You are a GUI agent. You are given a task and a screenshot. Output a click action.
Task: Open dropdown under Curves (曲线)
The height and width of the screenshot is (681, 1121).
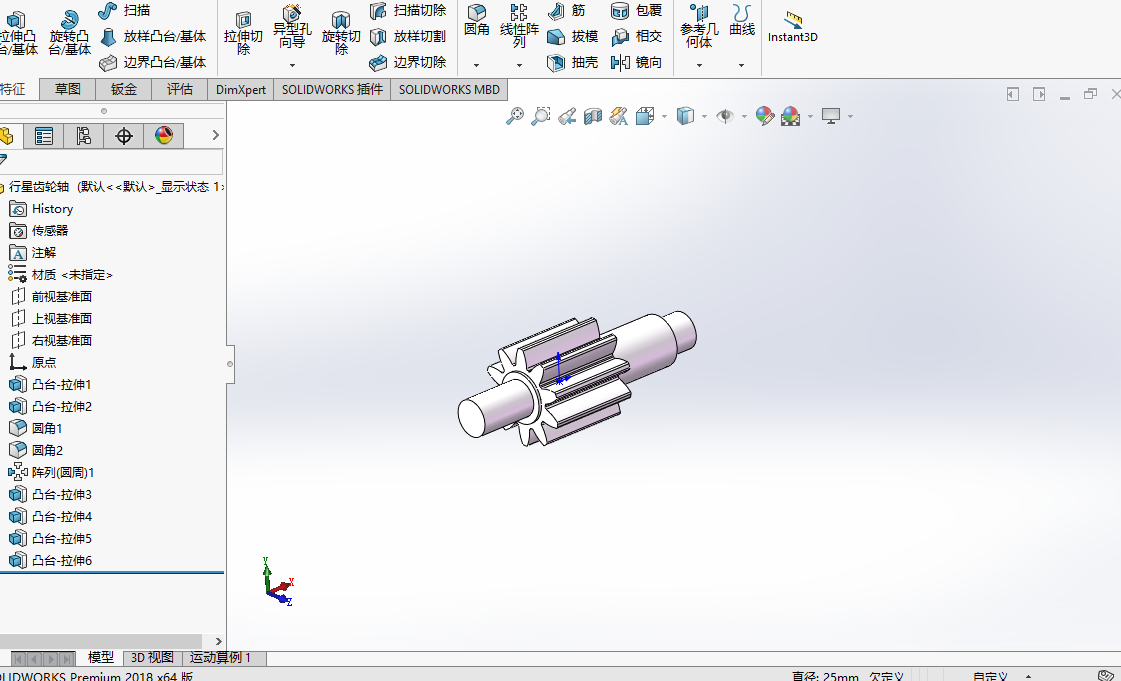tap(741, 65)
